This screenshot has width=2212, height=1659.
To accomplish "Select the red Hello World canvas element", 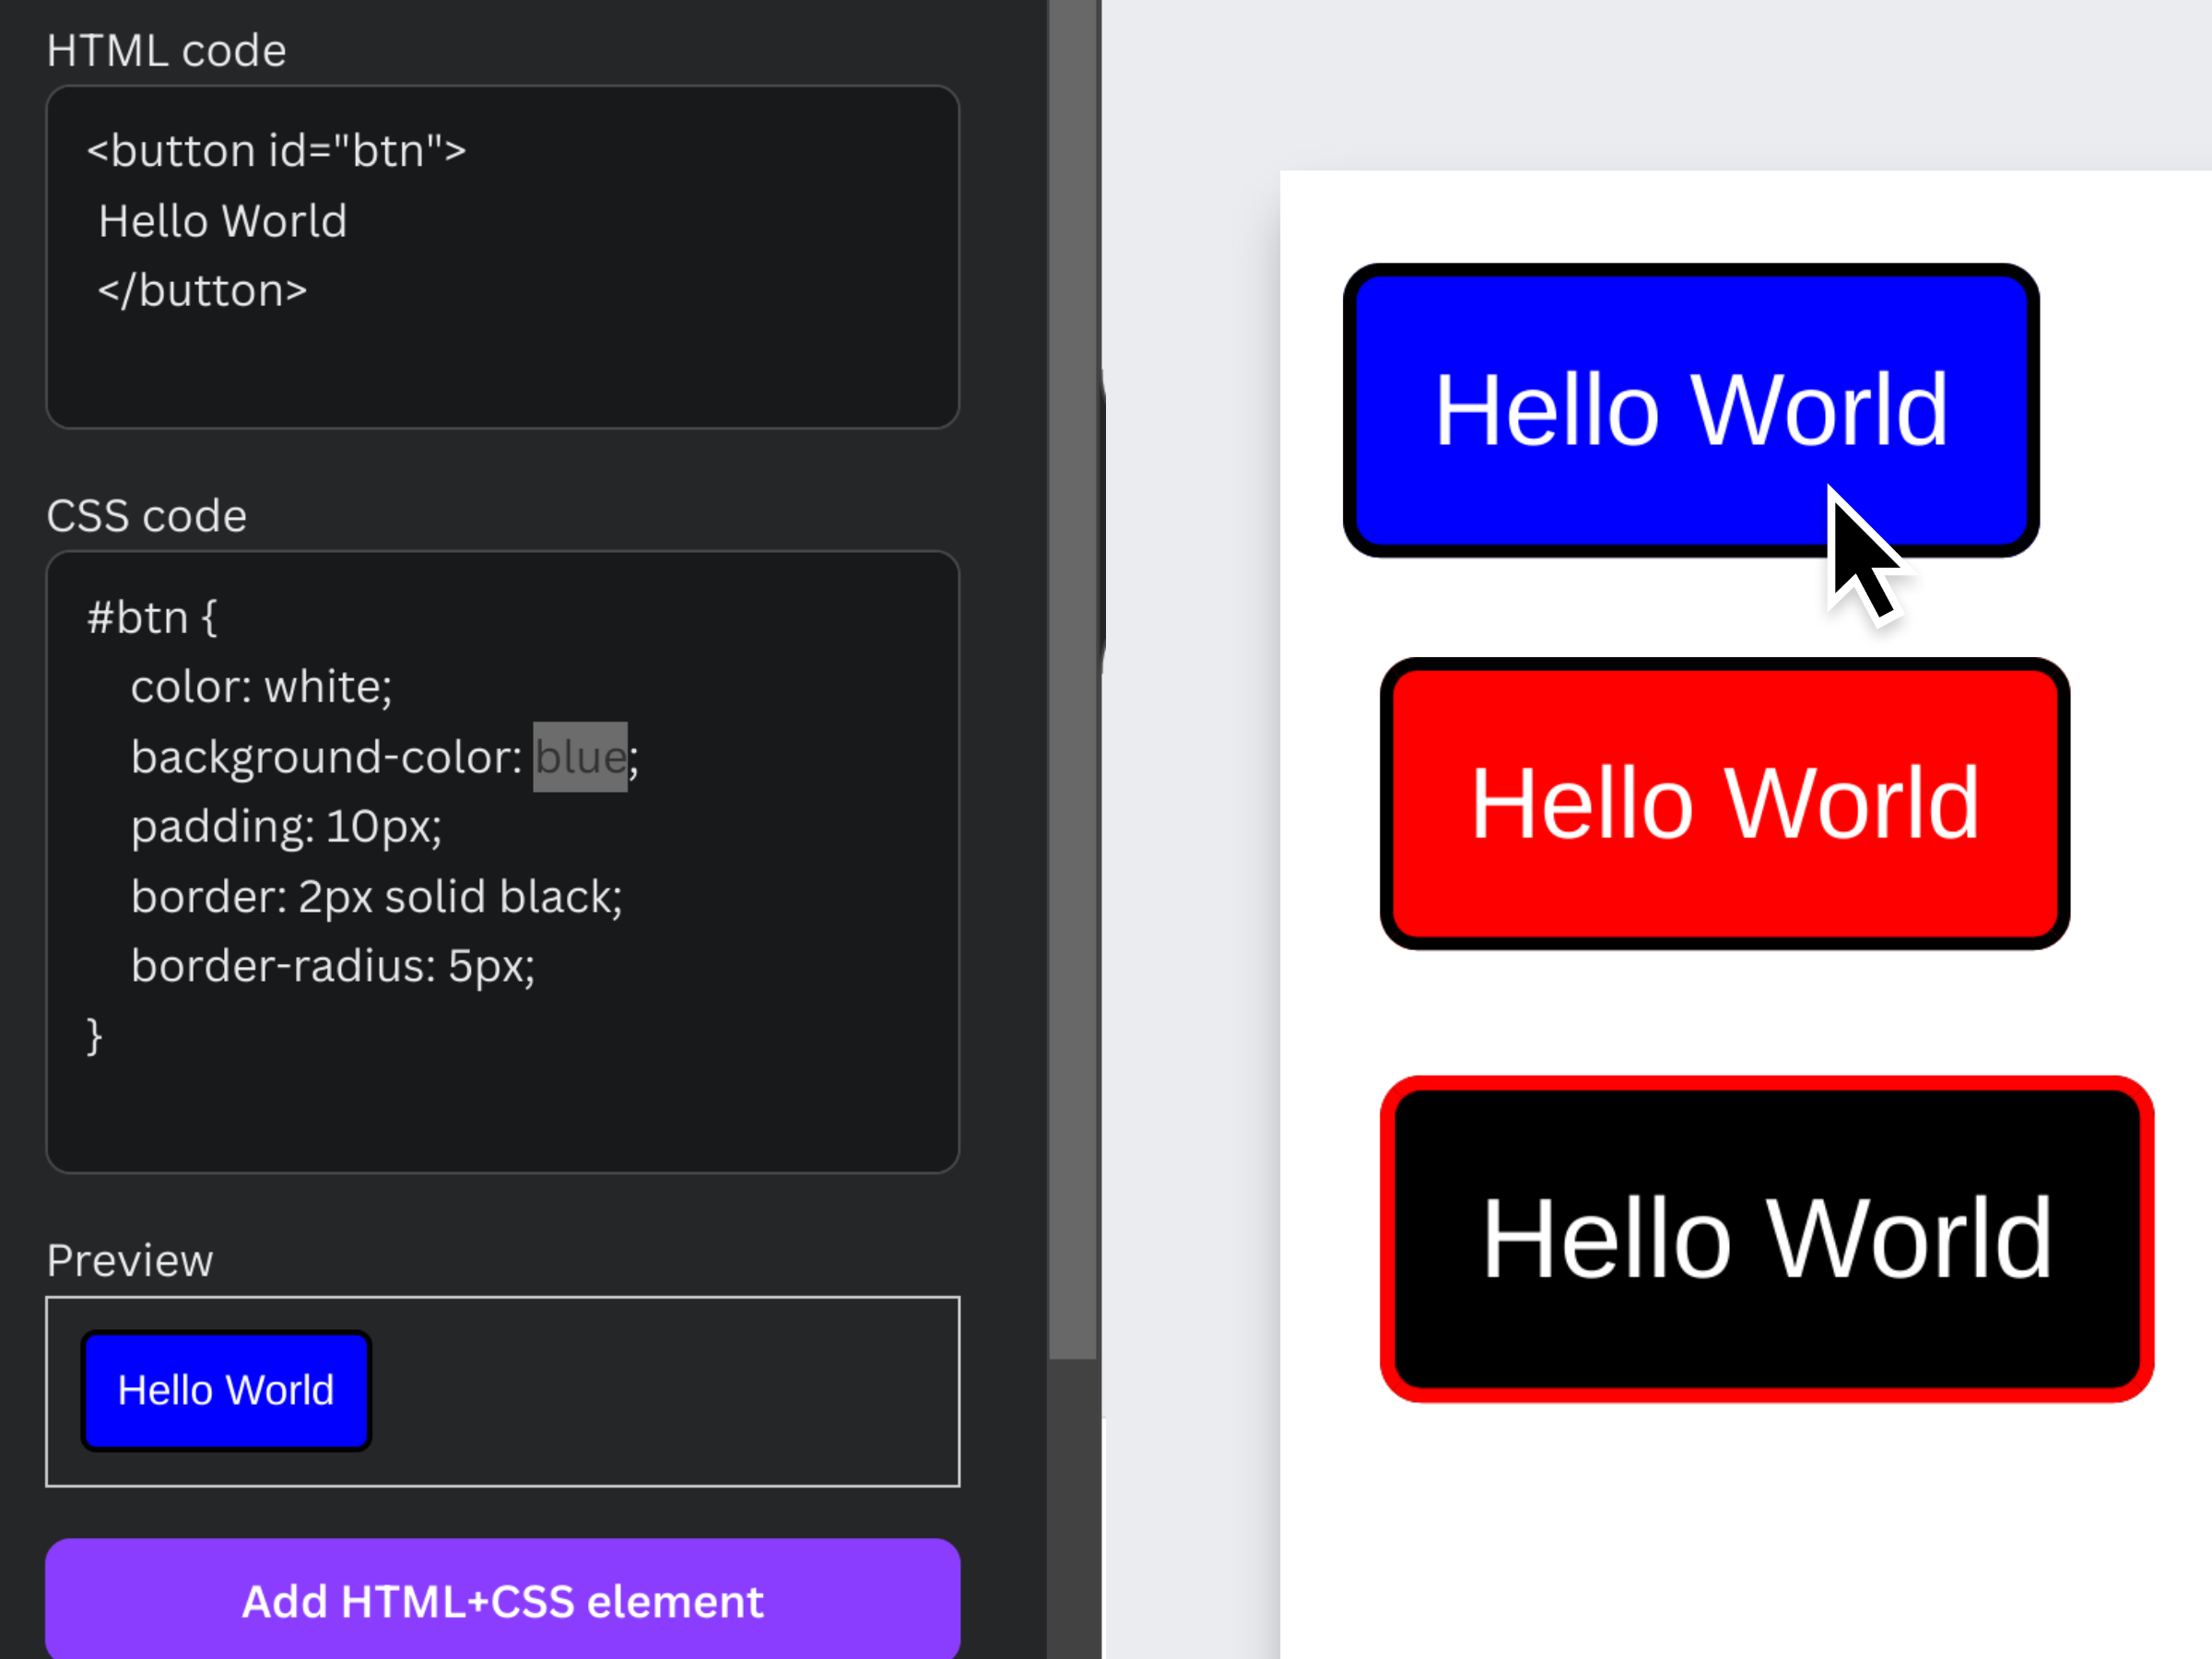I will pos(1724,803).
